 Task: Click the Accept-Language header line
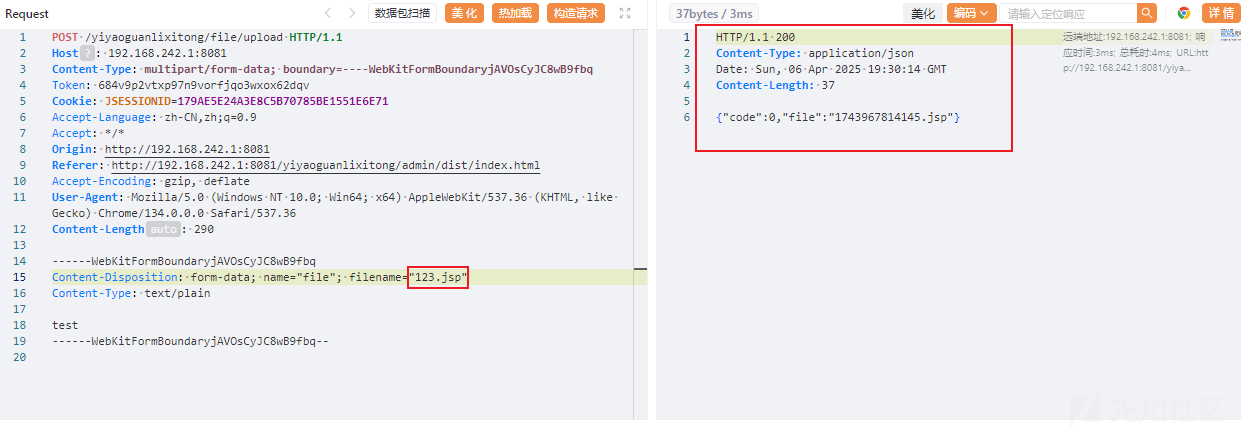154,117
